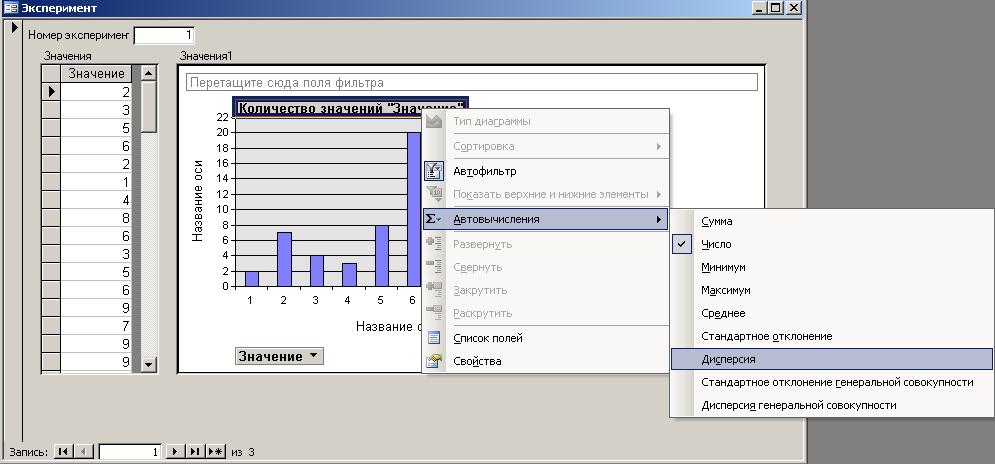Create a new record with asterisk button
Screen dimensions: 995x464
coord(216,451)
